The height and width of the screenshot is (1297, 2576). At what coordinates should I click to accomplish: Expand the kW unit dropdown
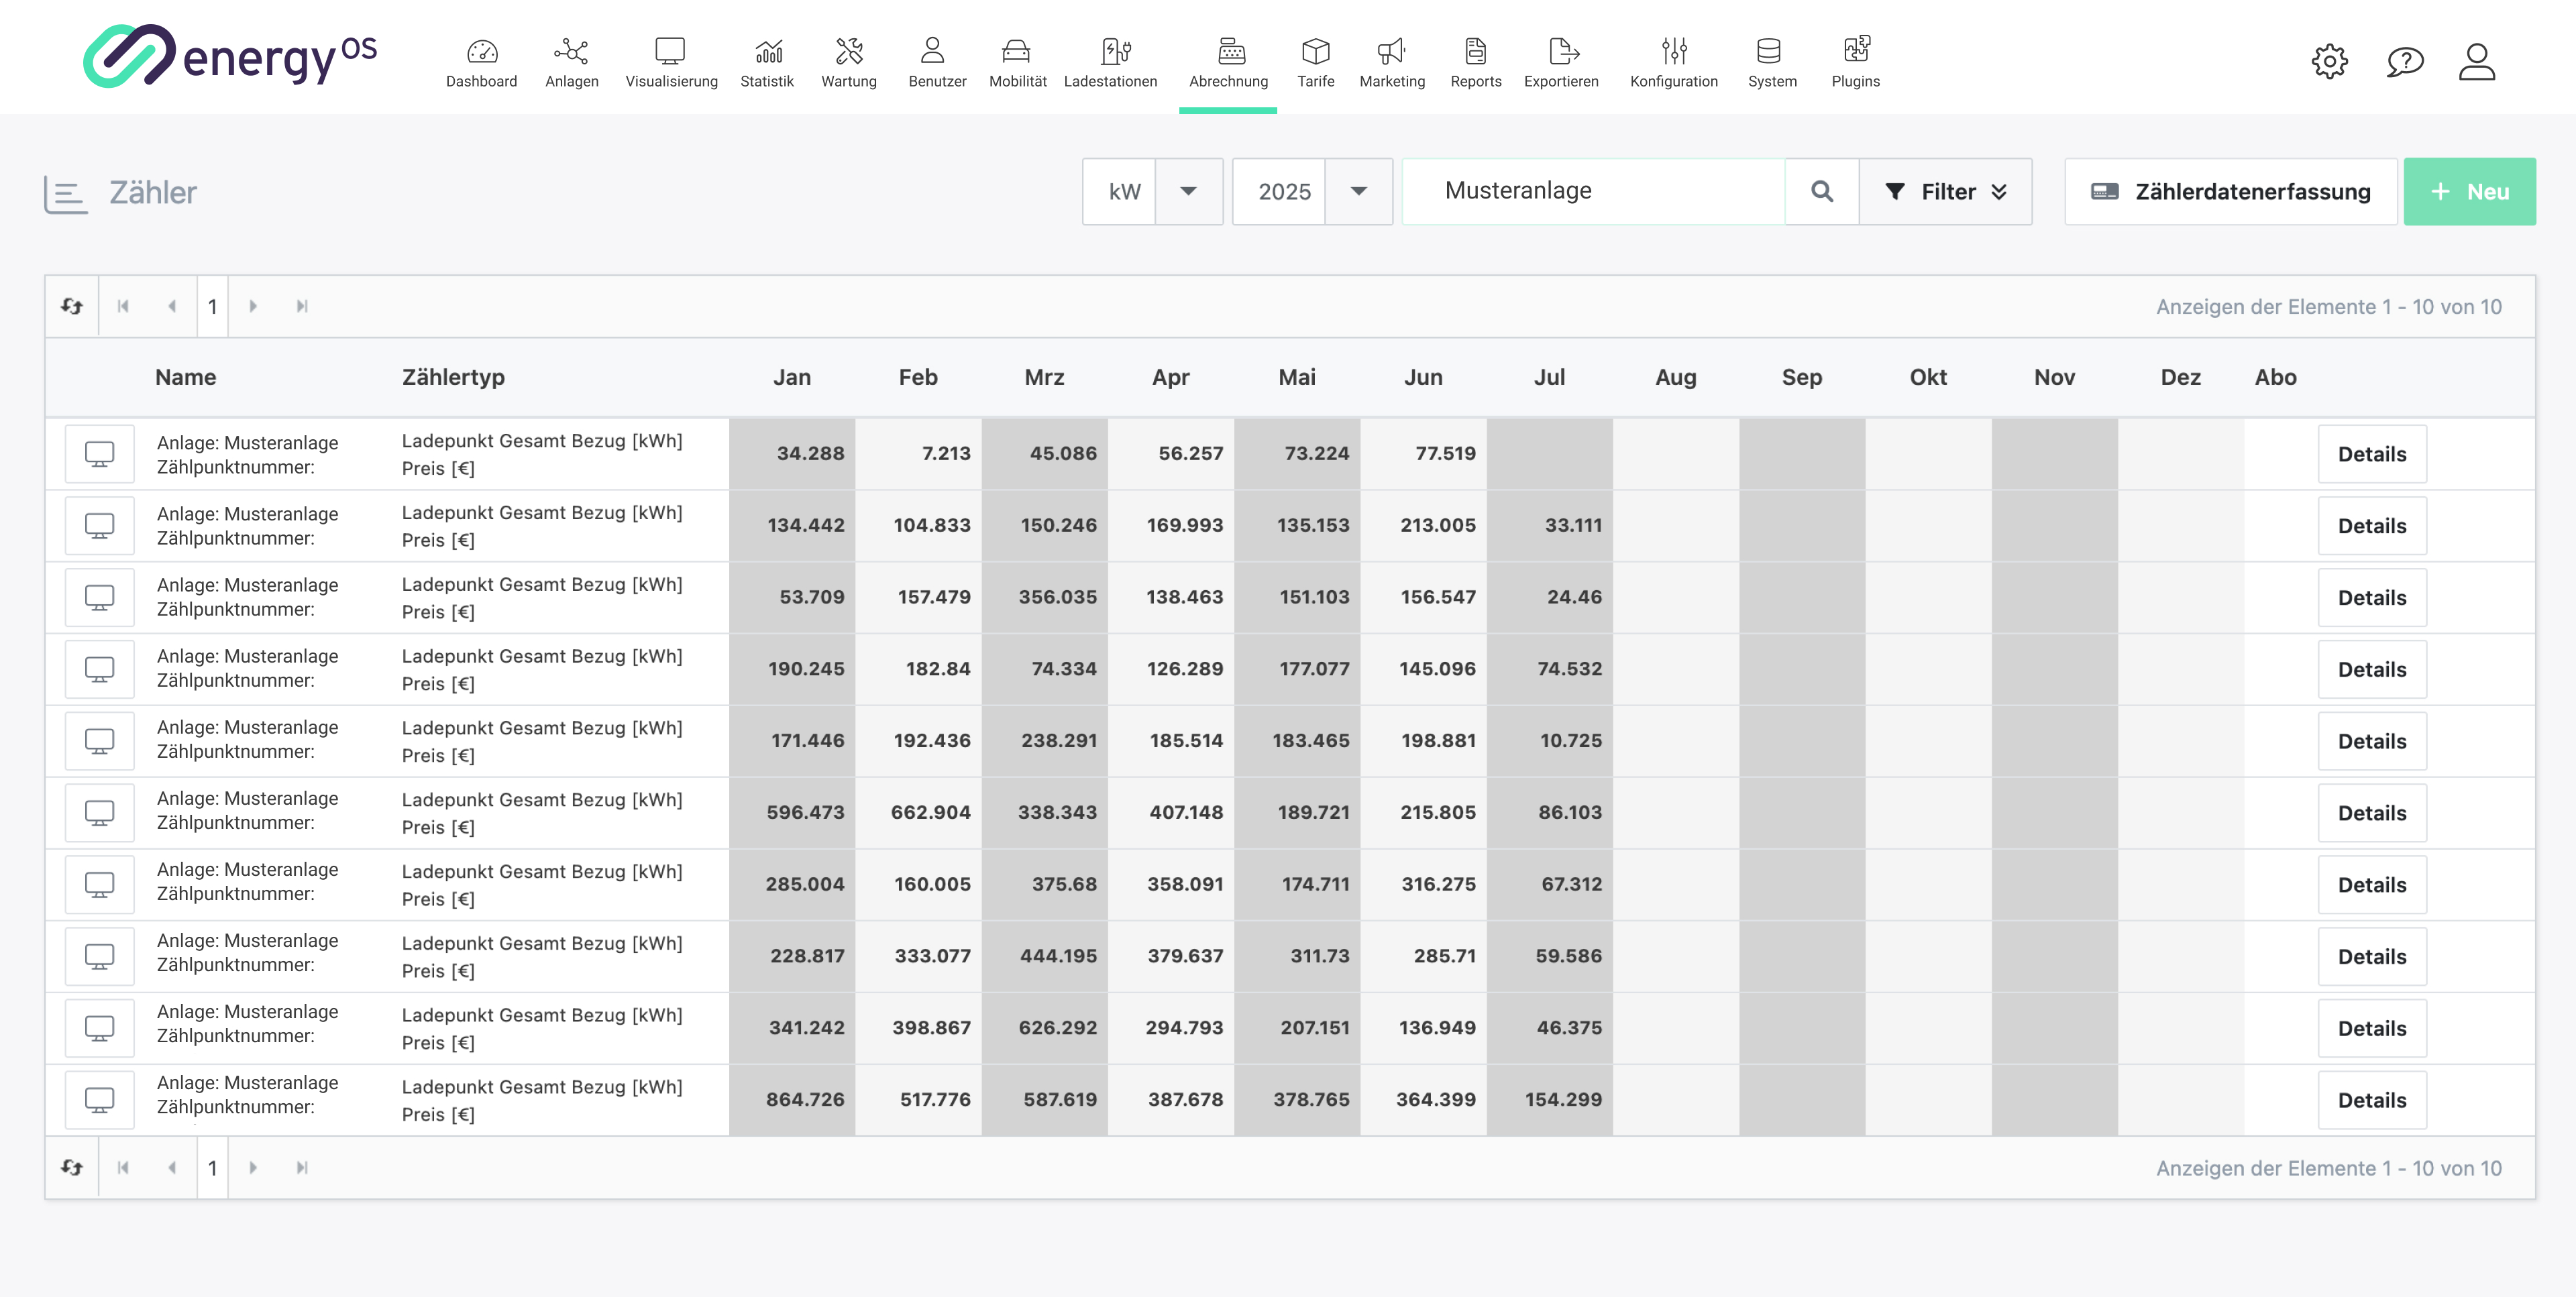[x=1188, y=191]
